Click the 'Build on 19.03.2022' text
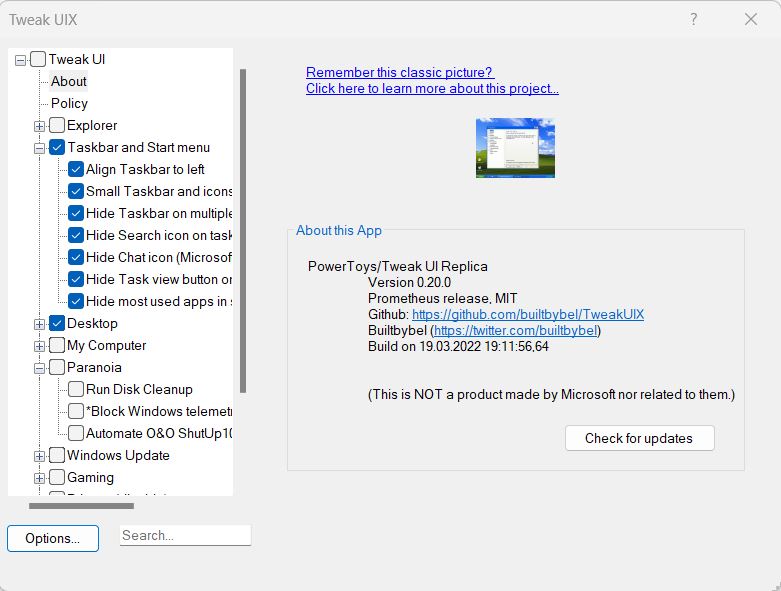 point(458,346)
